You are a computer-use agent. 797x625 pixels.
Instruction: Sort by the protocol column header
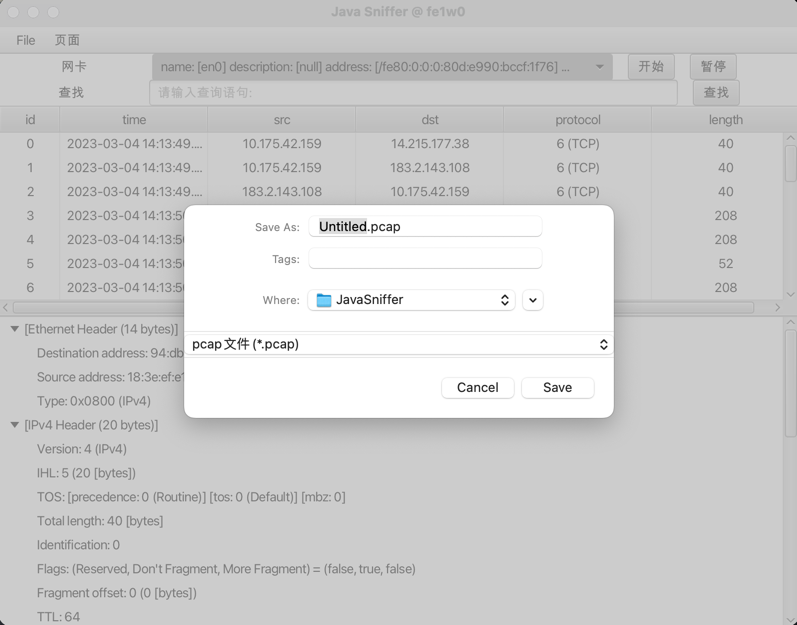point(577,120)
